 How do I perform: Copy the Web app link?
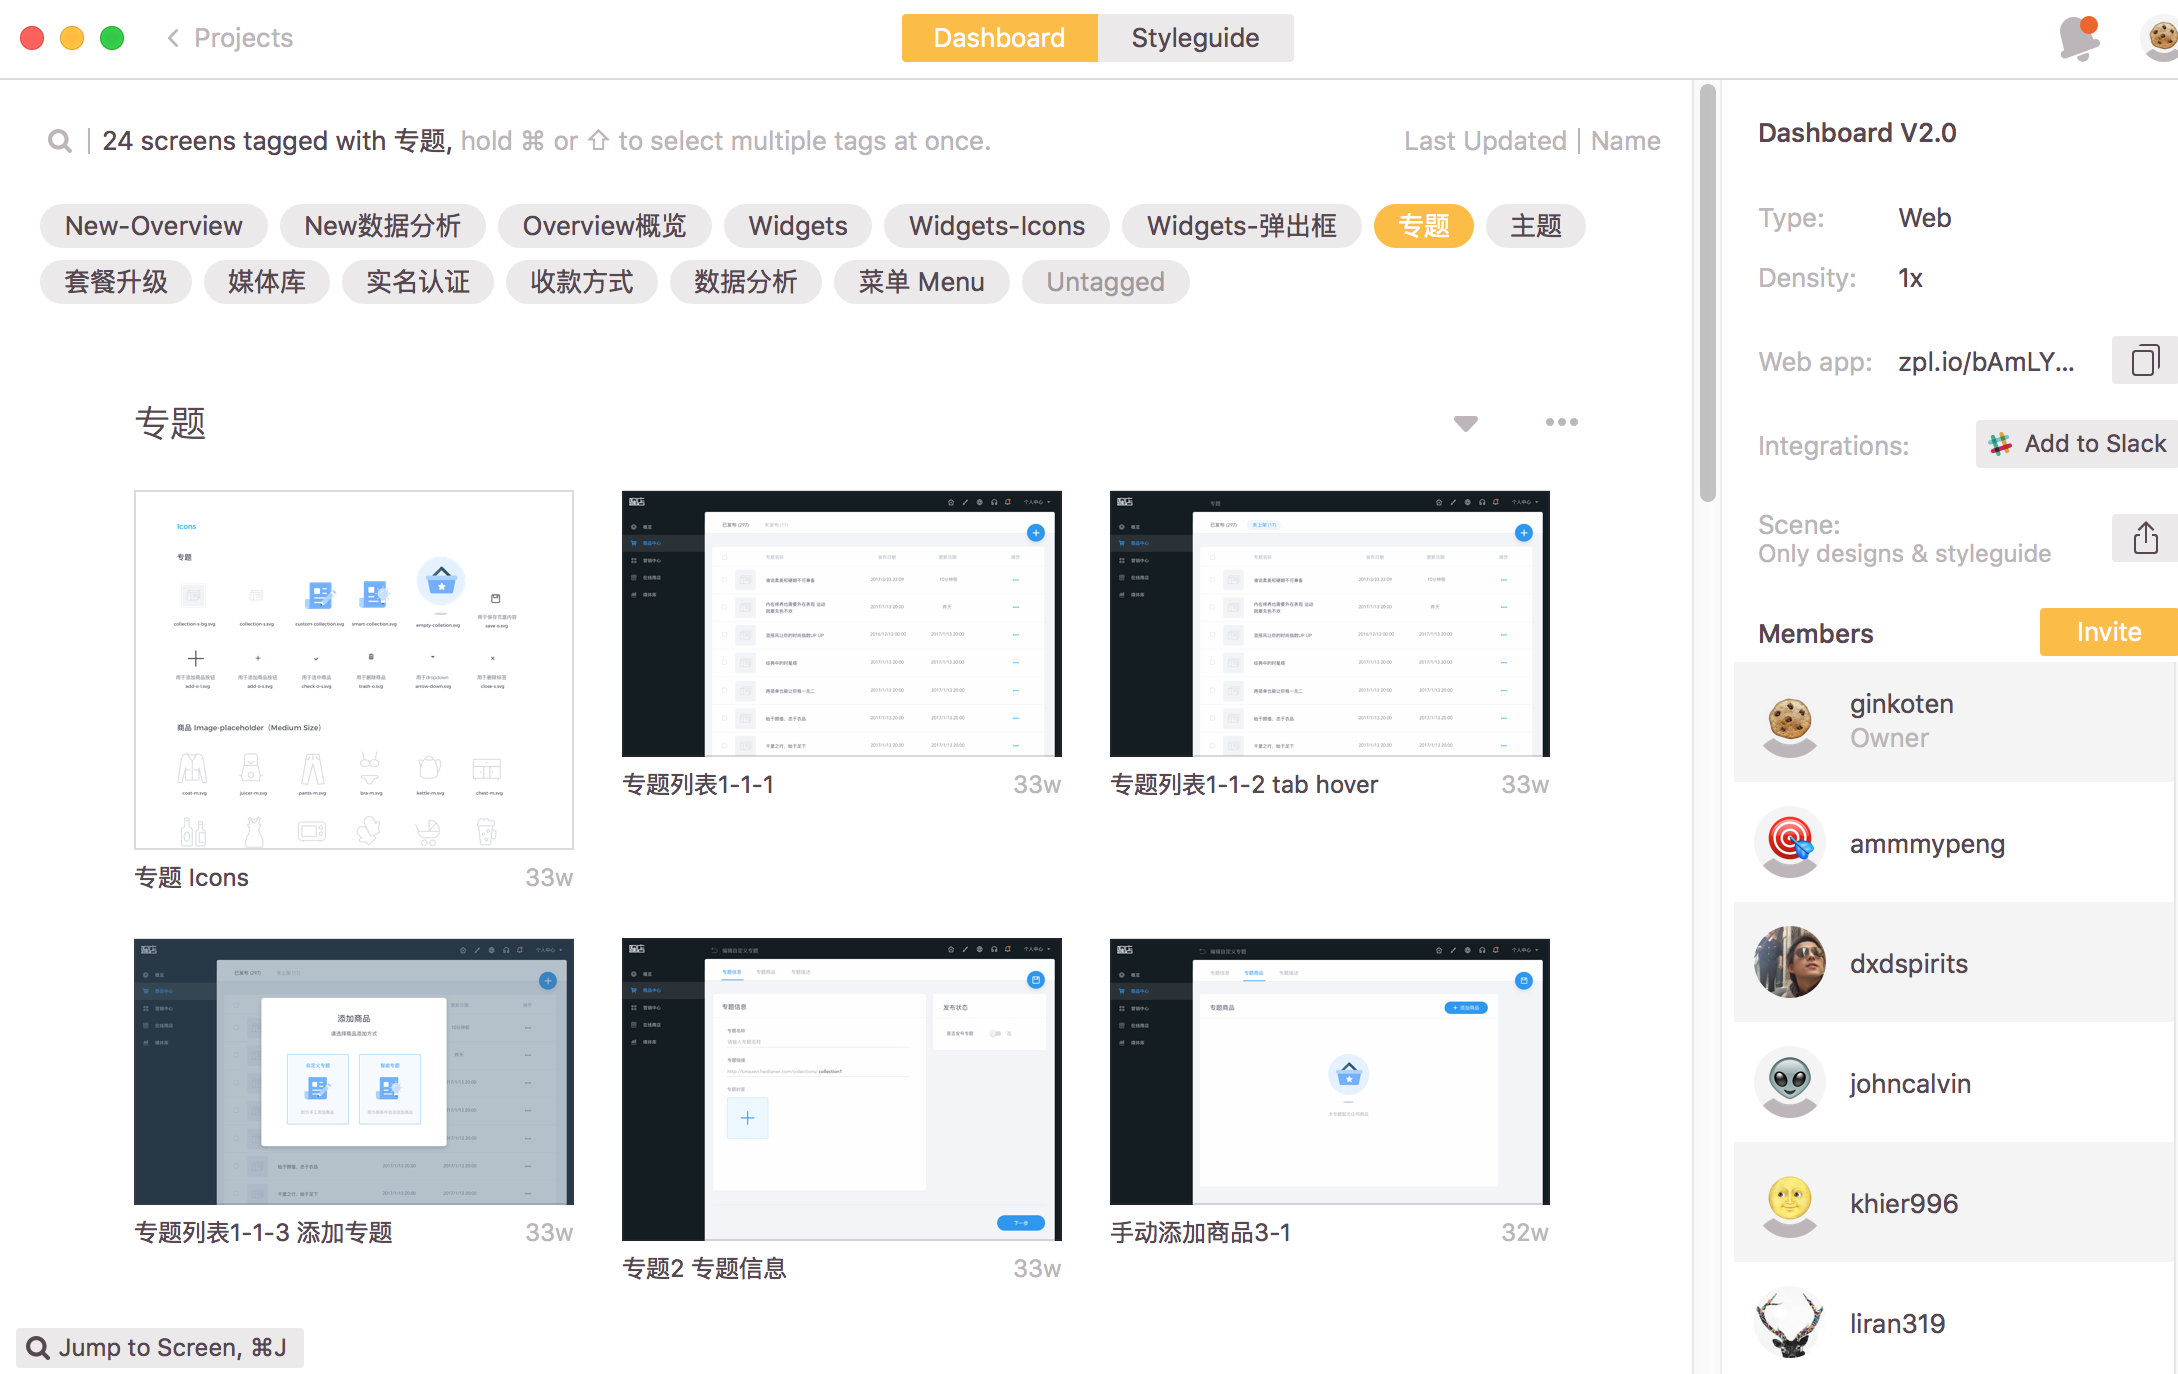[2144, 360]
